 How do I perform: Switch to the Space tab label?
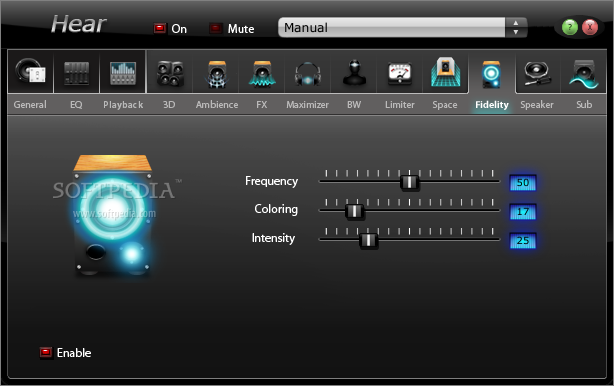coord(445,105)
